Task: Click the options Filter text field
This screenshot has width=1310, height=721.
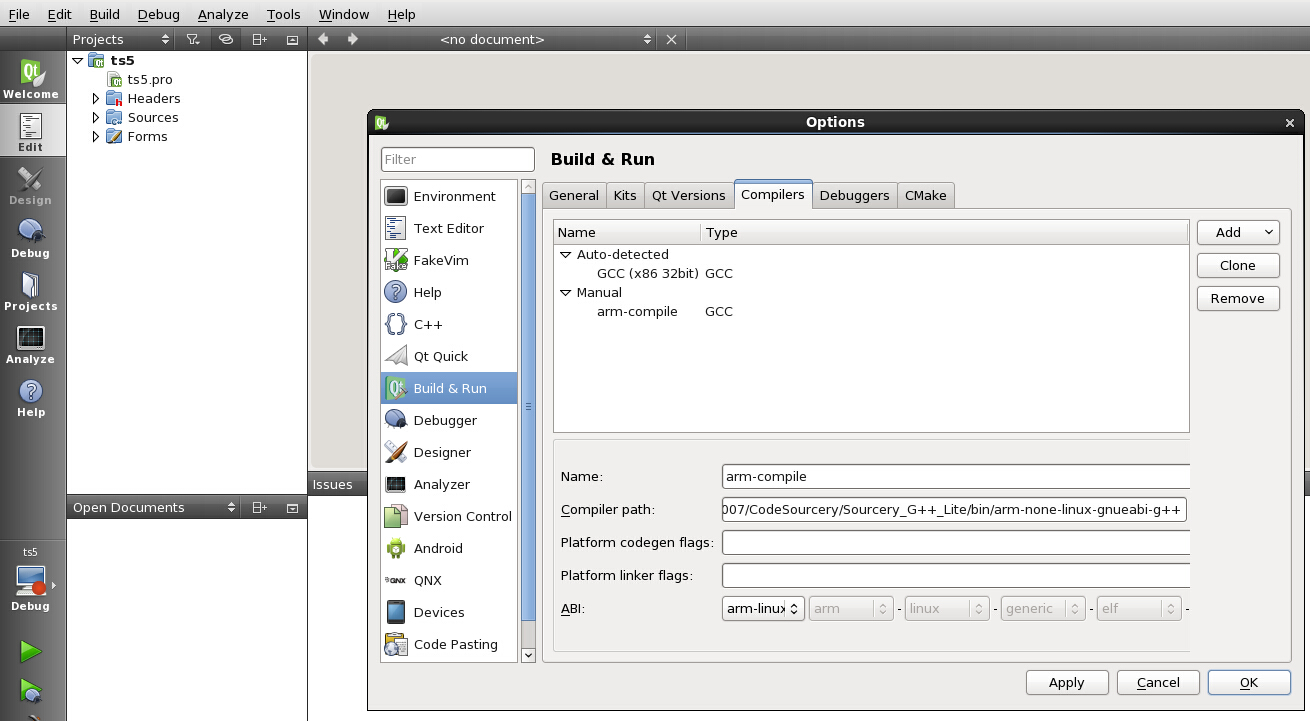Action: tap(458, 159)
